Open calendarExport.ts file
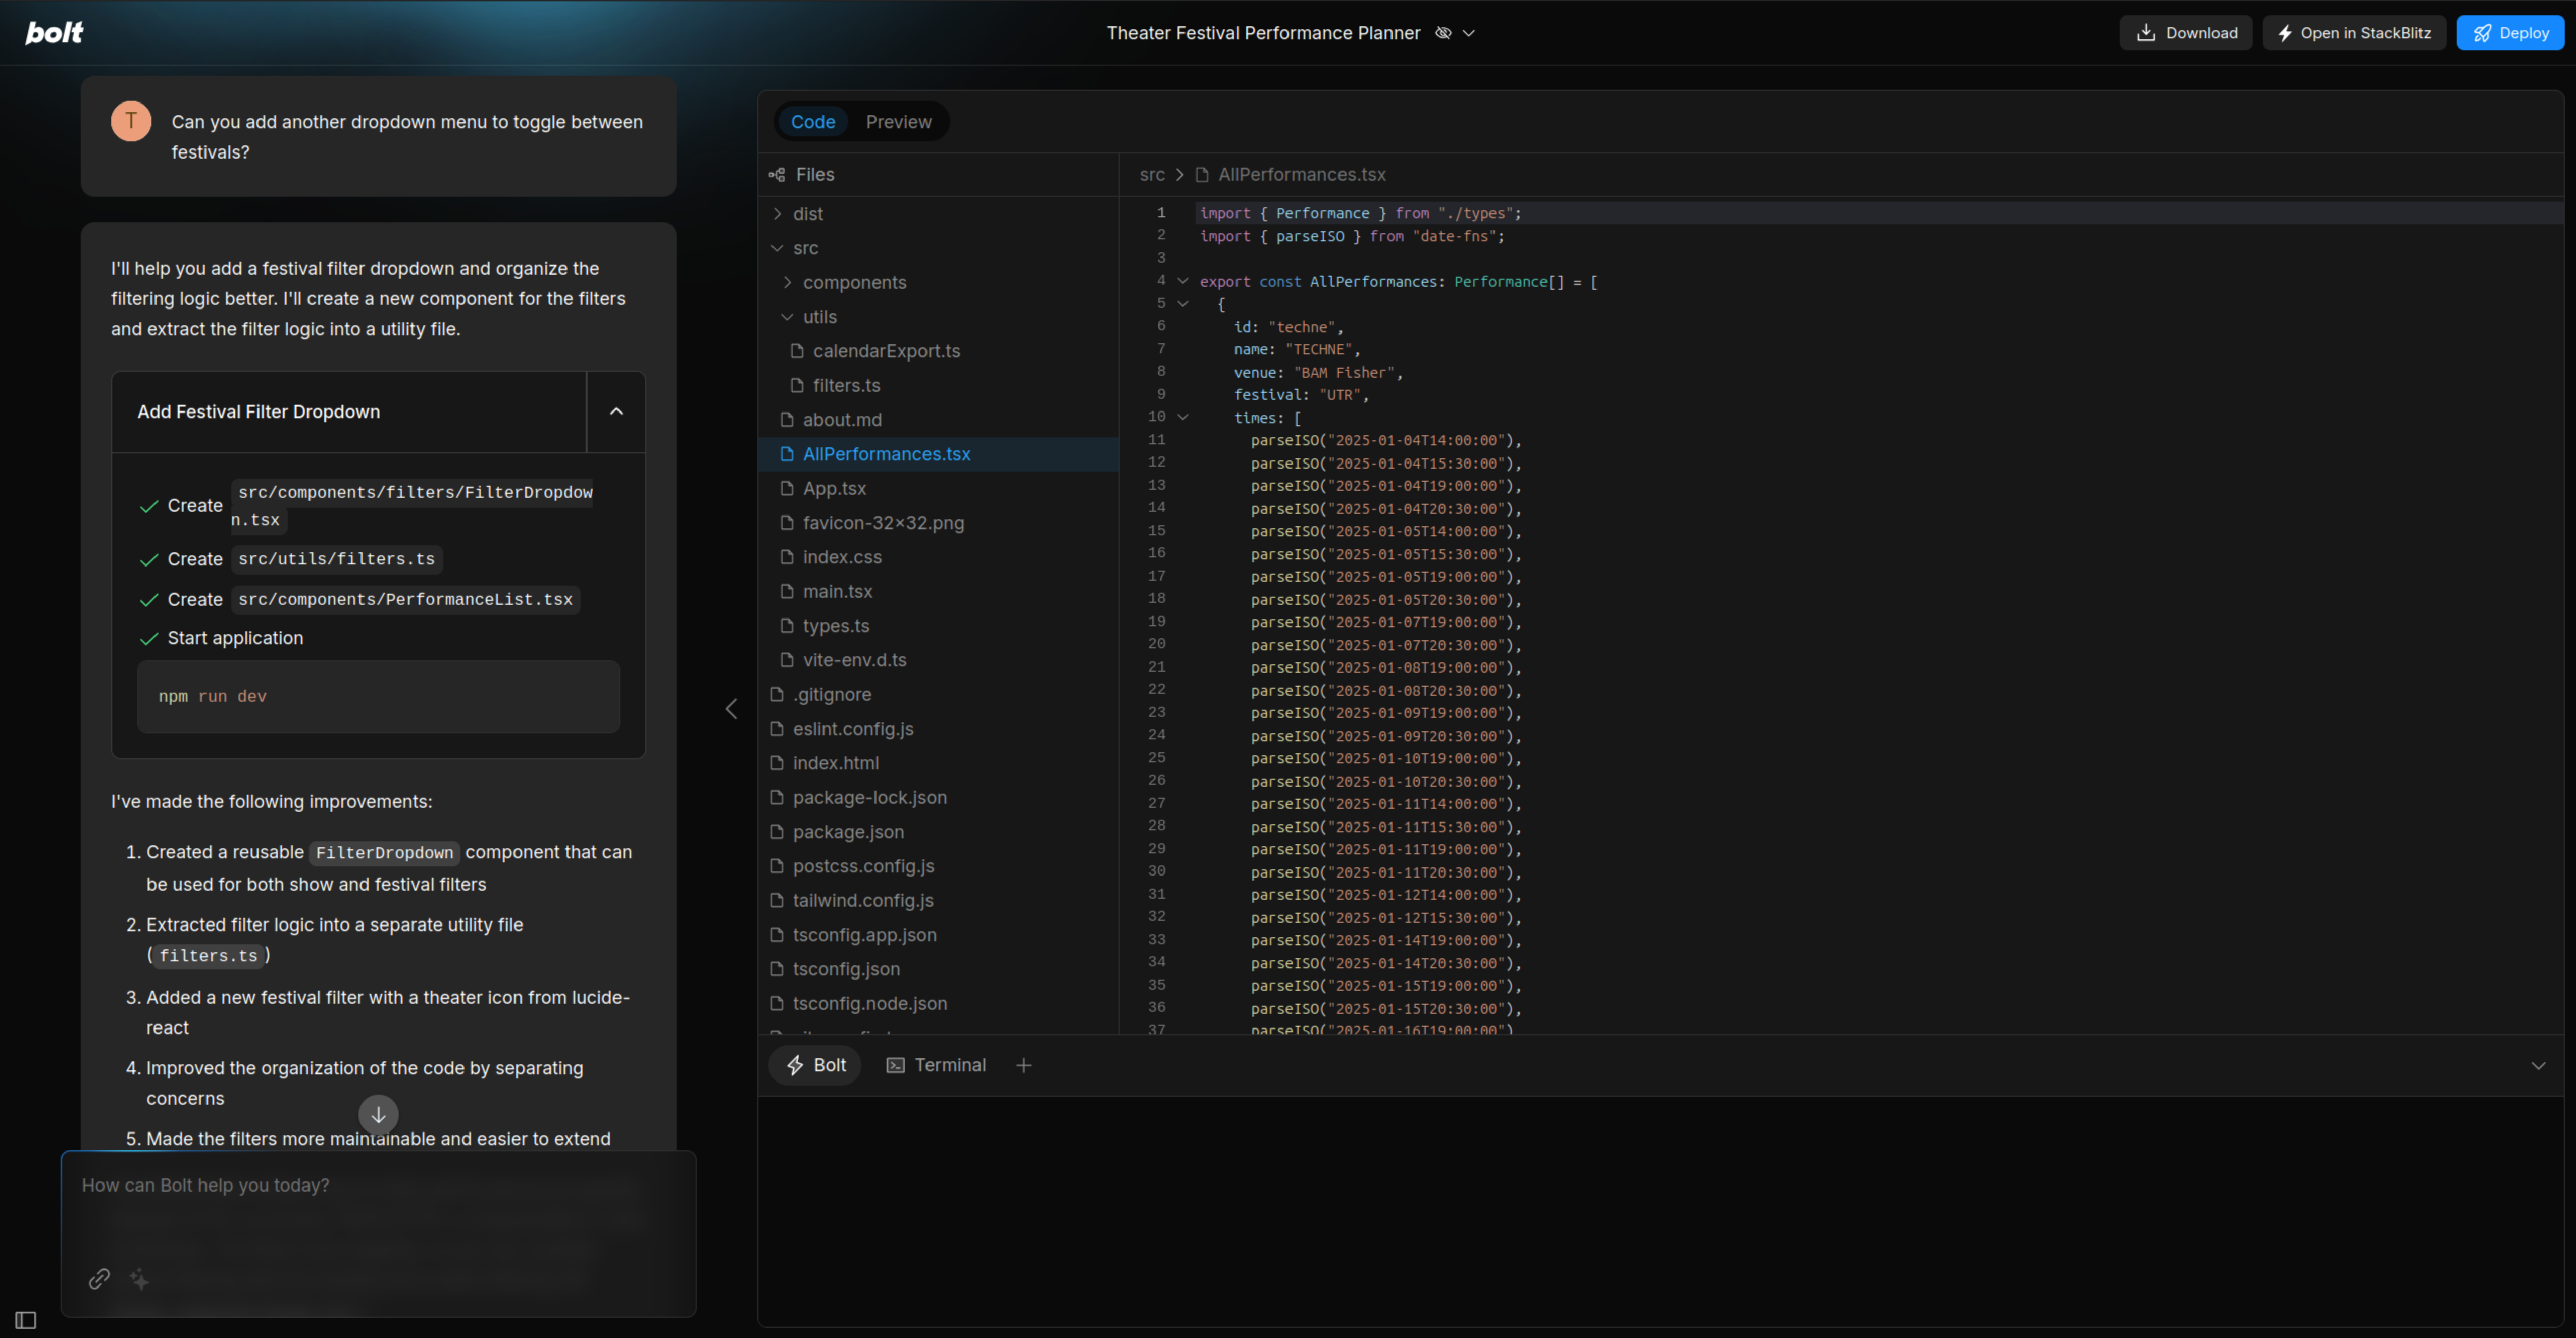2576x1338 pixels. [x=938, y=351]
